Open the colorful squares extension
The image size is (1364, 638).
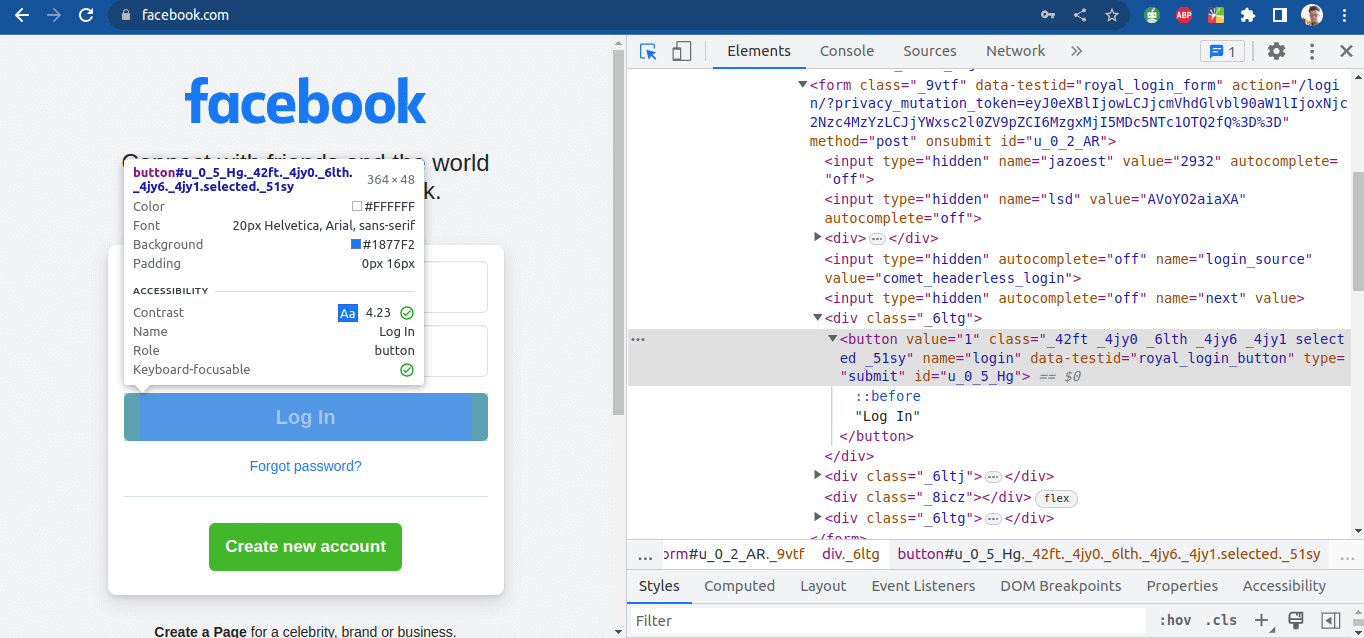click(x=1216, y=15)
